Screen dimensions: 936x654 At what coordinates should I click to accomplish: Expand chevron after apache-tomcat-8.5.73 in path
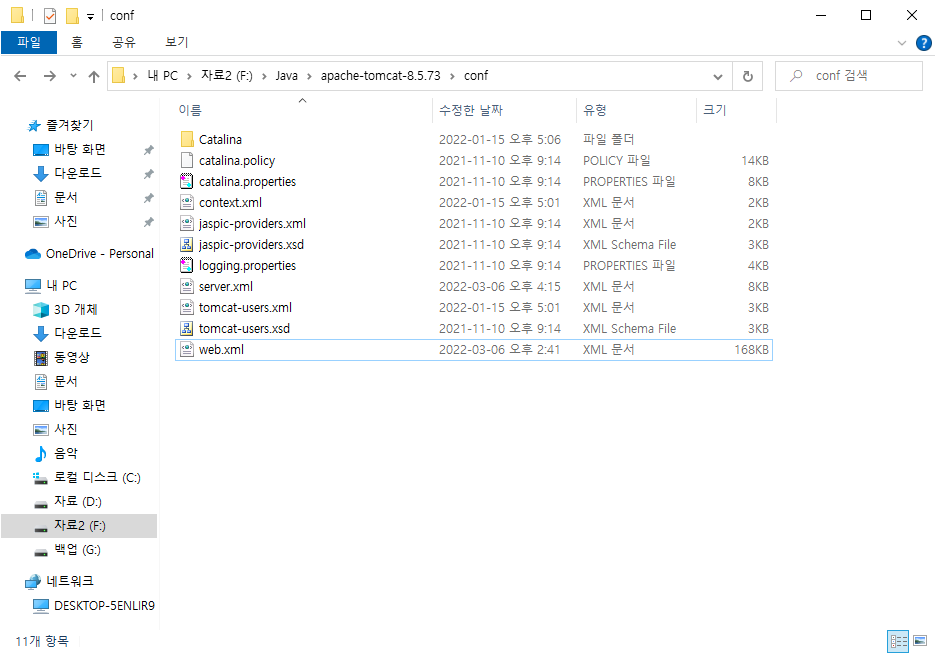(x=452, y=76)
